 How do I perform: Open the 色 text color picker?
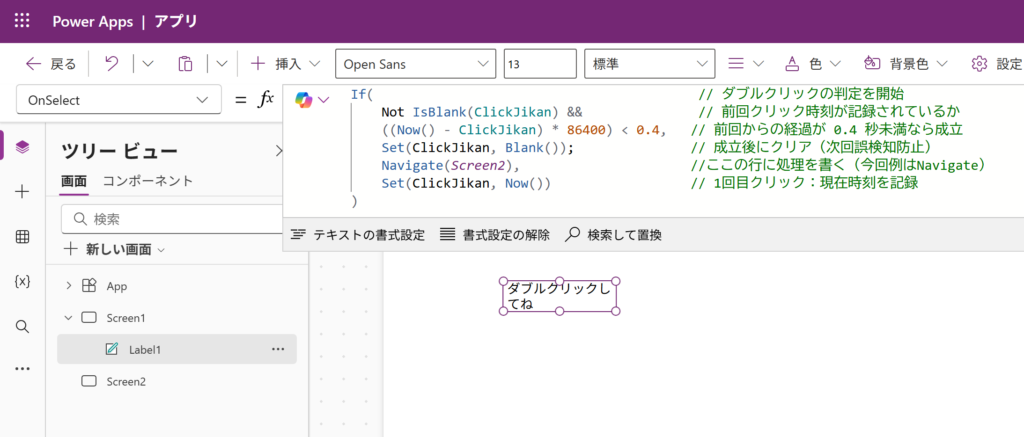812,64
